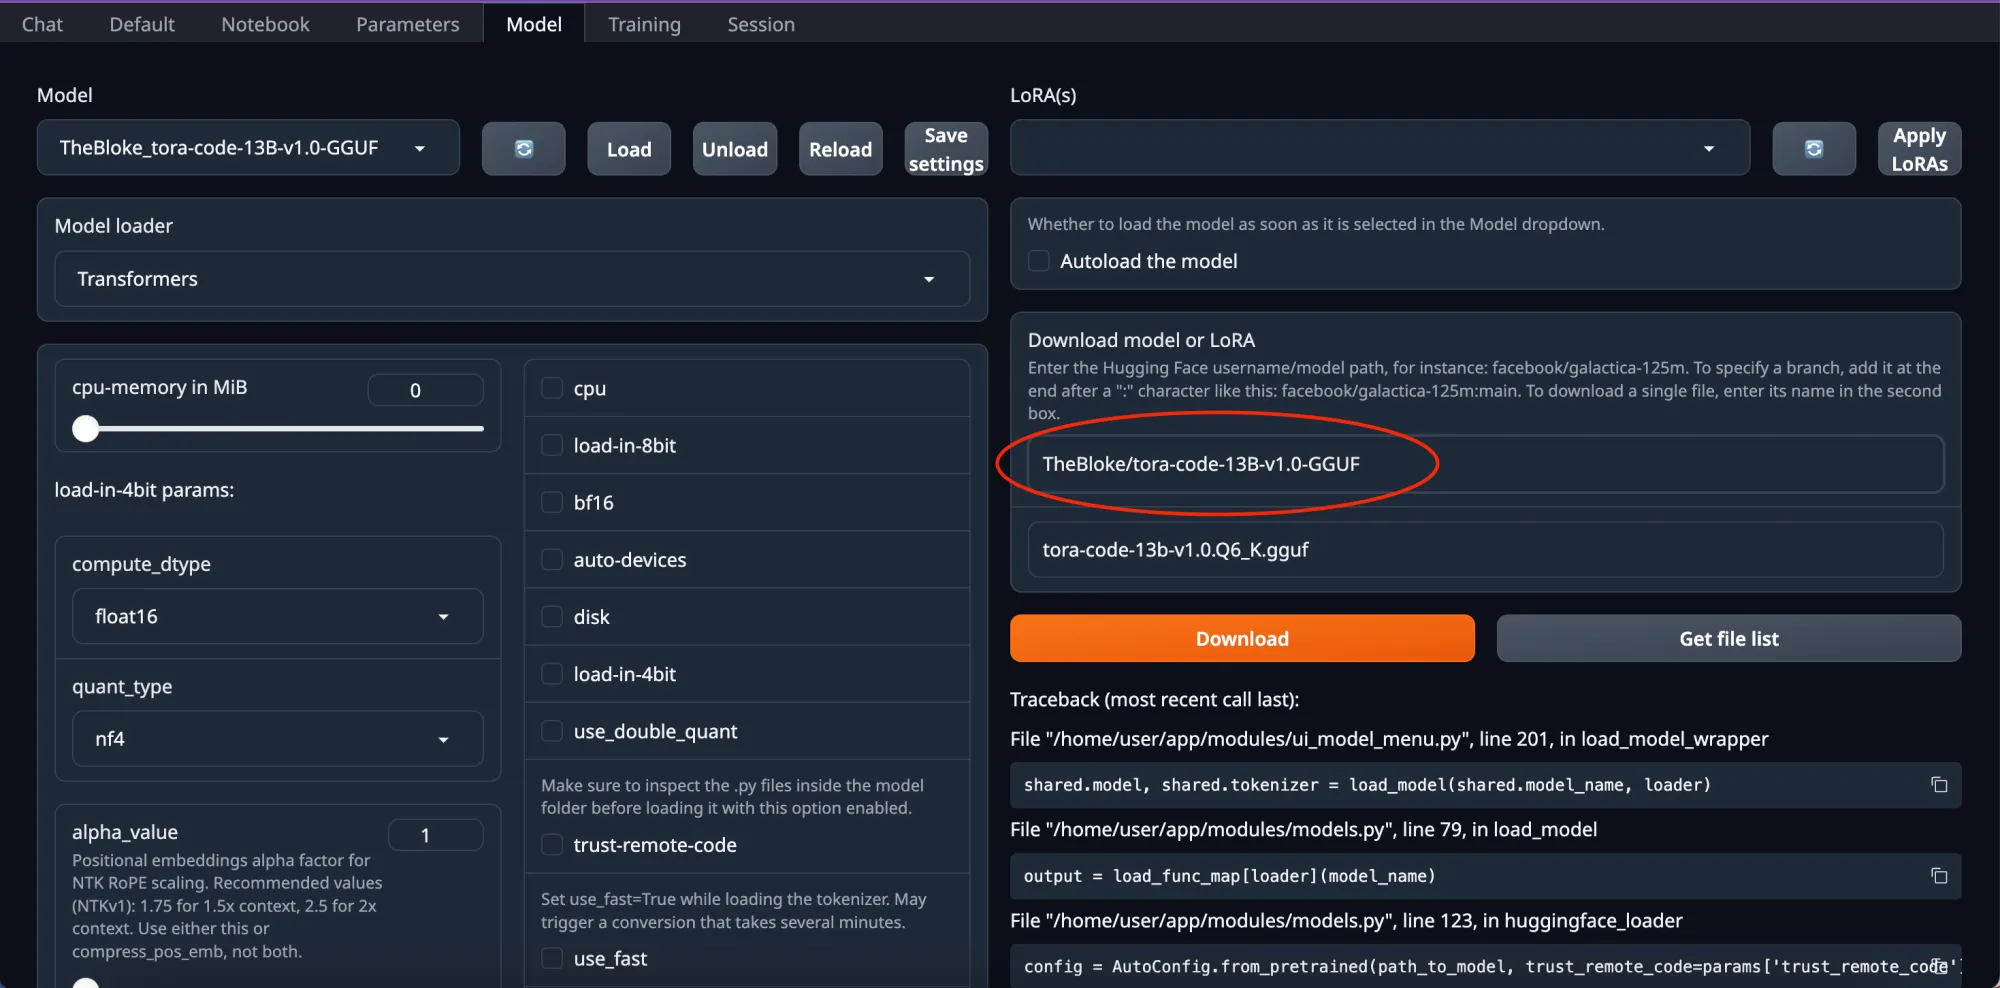Enable use_fast tokenizer loading
The width and height of the screenshot is (2000, 988).
point(551,957)
